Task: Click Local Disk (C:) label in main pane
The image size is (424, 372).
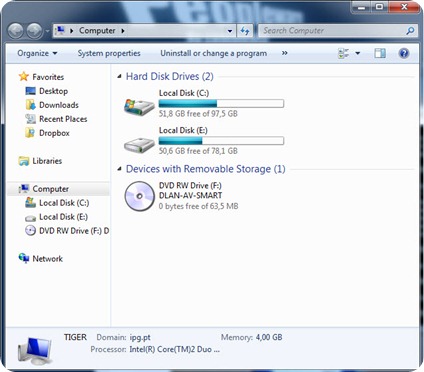Action: 184,93
